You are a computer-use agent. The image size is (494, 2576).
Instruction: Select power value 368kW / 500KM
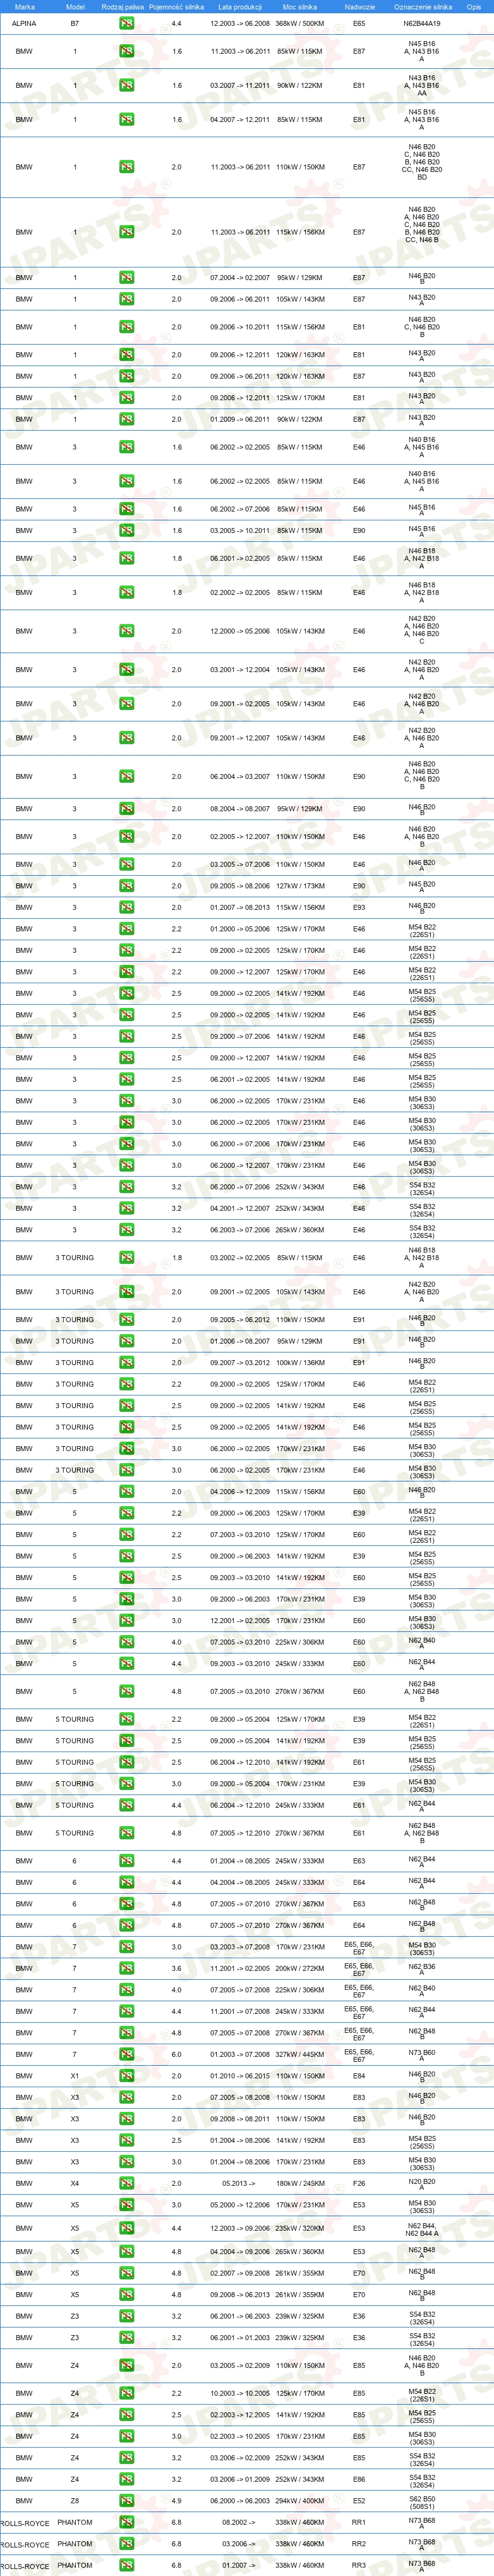[x=300, y=23]
